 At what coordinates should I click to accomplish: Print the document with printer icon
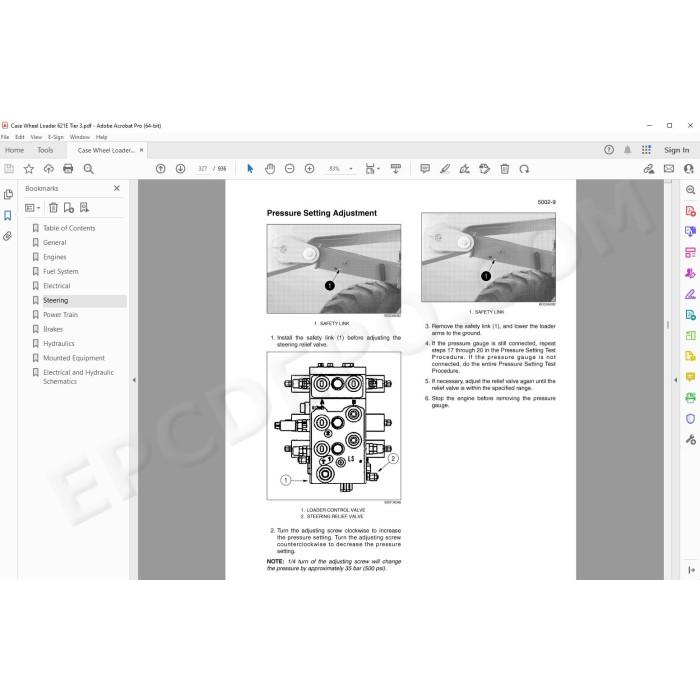68,169
